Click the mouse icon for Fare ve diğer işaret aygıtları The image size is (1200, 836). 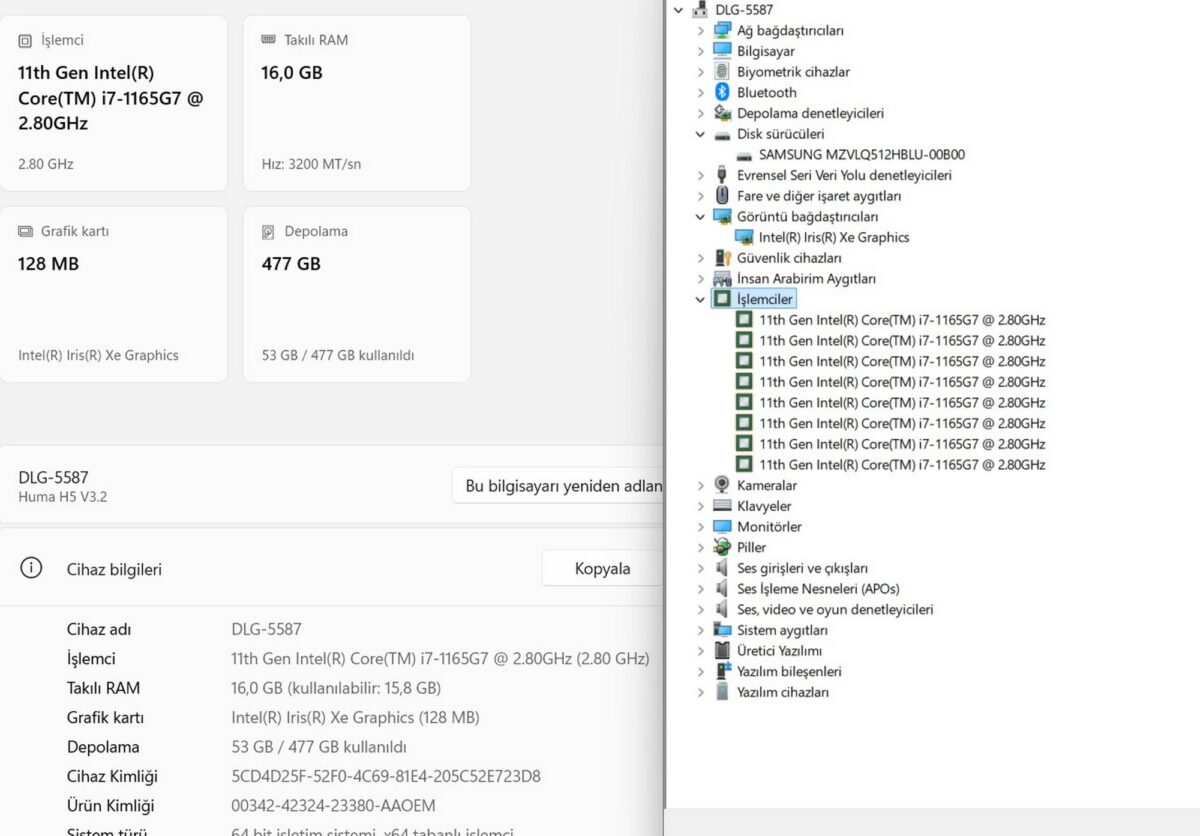tap(722, 196)
